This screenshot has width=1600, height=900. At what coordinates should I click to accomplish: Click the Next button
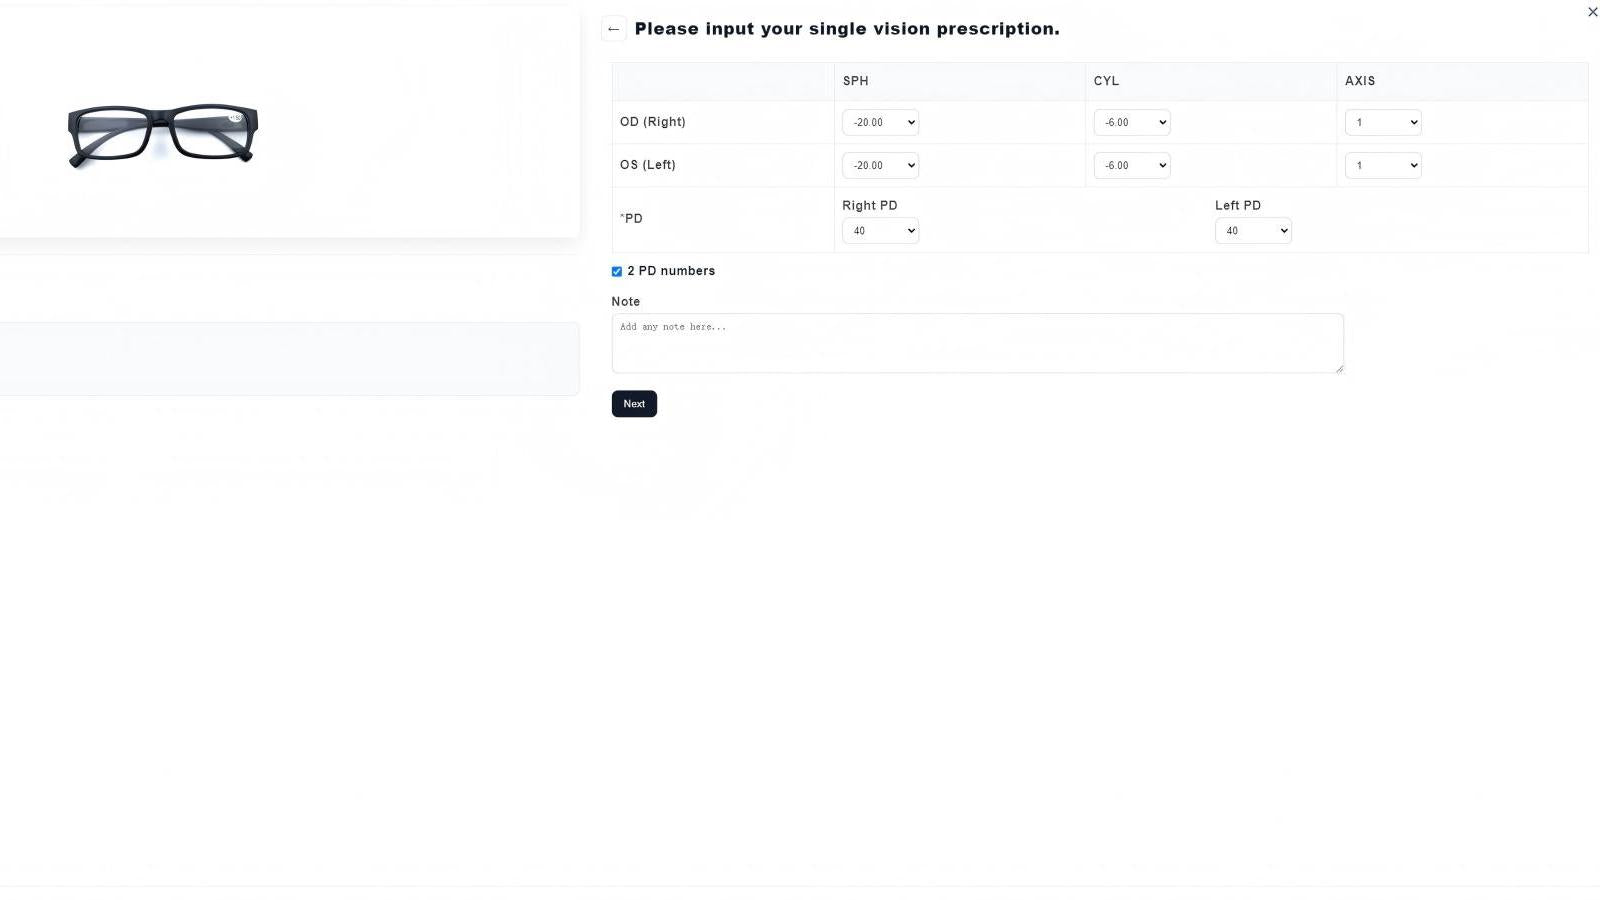pyautogui.click(x=633, y=403)
